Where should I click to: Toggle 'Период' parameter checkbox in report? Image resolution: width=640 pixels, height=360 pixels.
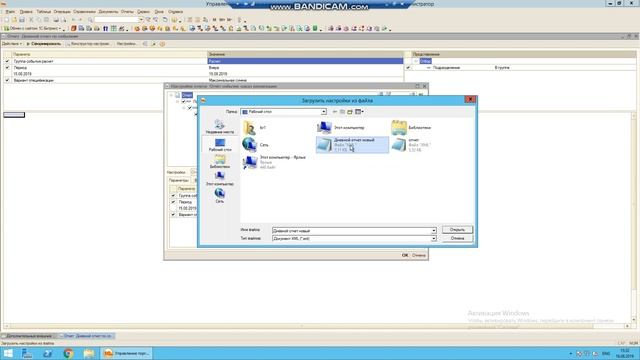(7, 68)
